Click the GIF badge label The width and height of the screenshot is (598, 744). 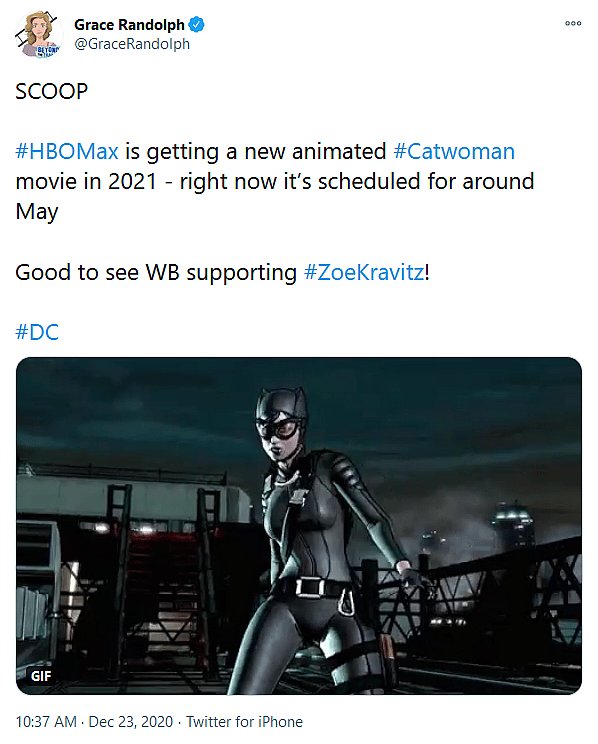(x=41, y=676)
